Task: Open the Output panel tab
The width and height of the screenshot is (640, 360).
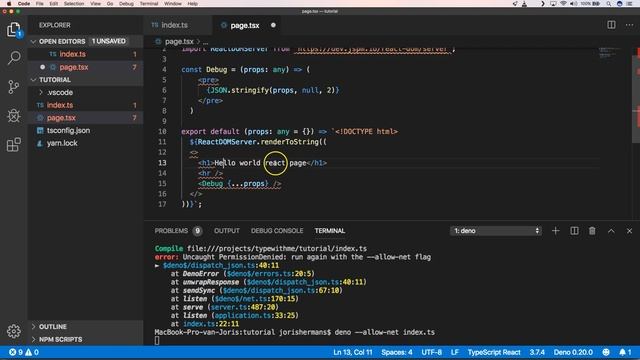Action: (x=227, y=231)
